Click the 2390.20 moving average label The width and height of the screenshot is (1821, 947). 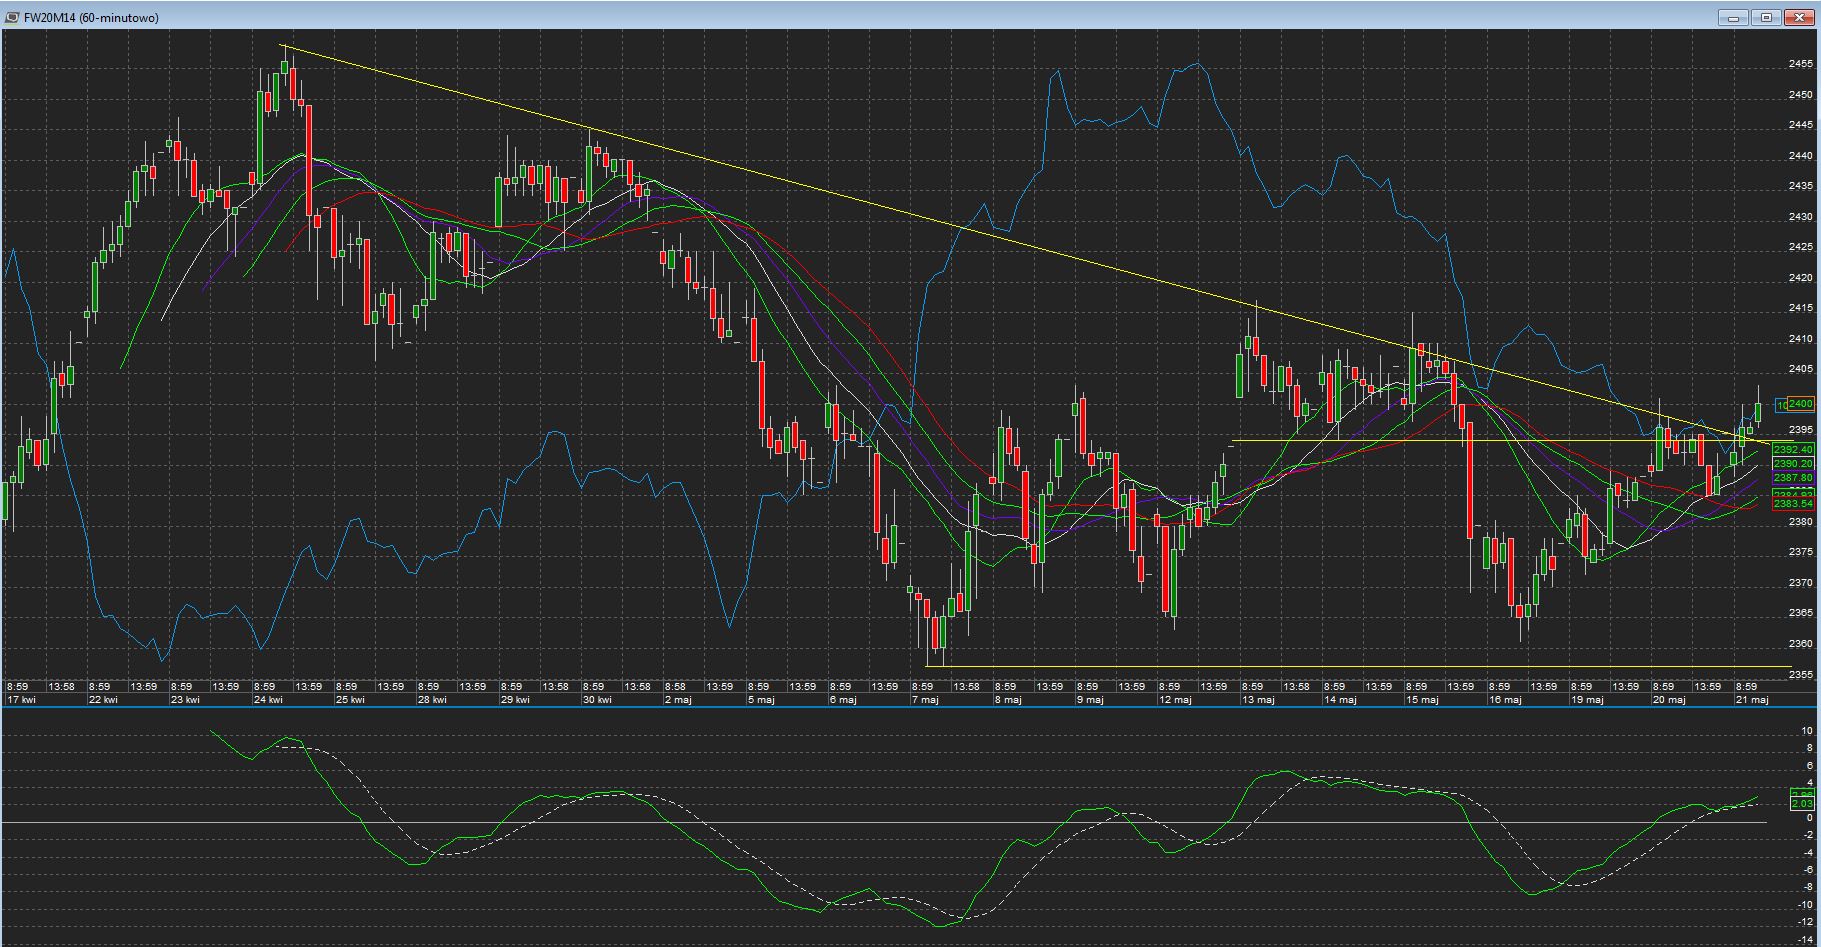click(x=1793, y=464)
